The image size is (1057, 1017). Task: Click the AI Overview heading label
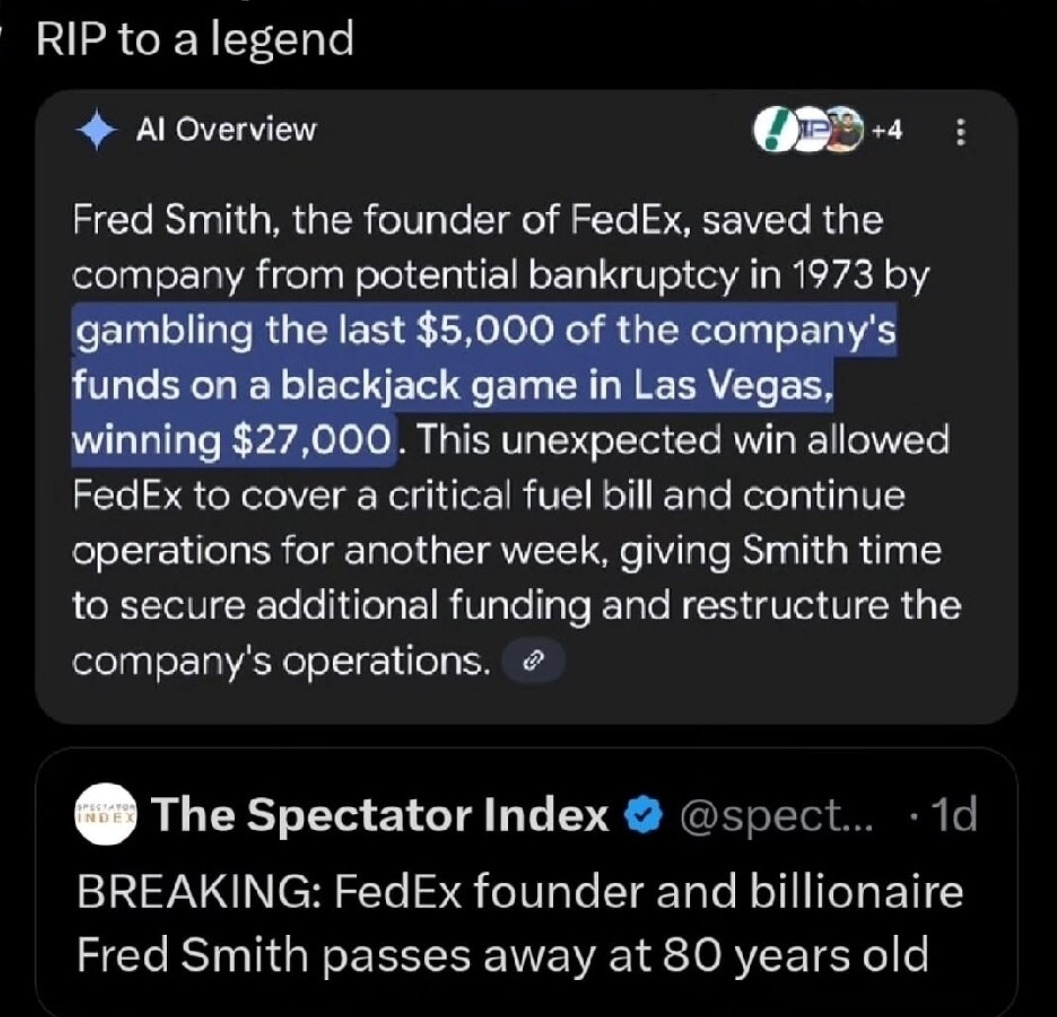click(226, 130)
